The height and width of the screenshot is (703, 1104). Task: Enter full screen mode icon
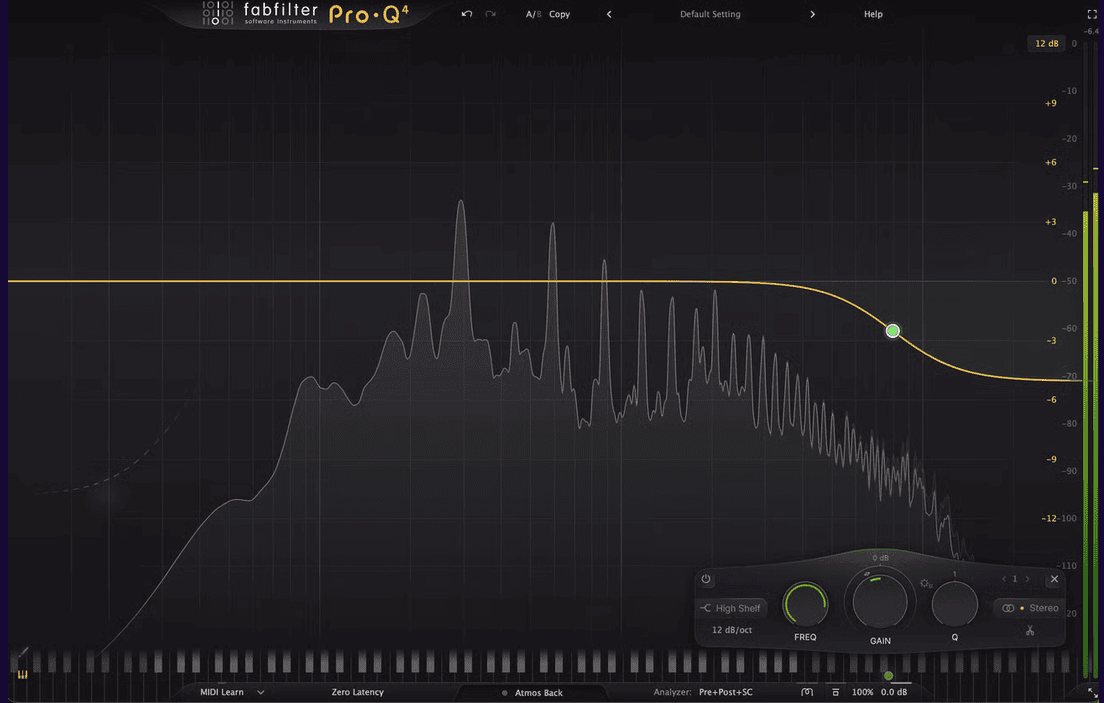tap(1092, 14)
